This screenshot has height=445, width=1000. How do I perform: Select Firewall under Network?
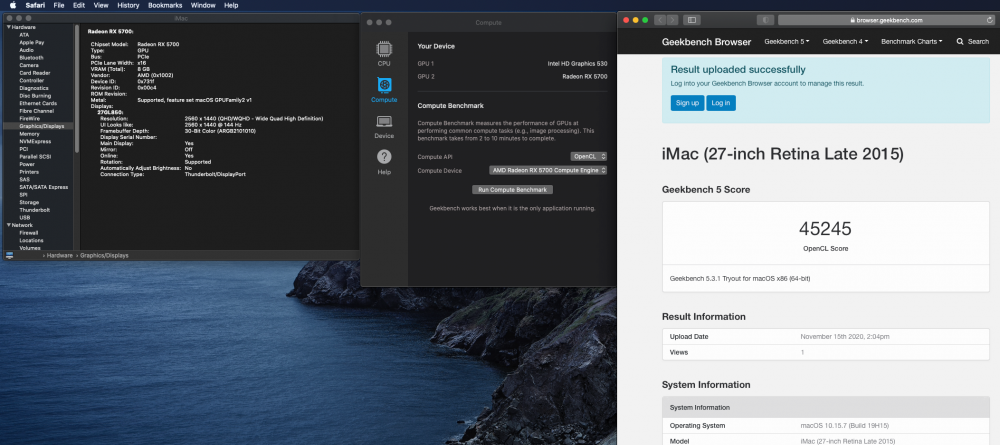[x=29, y=233]
